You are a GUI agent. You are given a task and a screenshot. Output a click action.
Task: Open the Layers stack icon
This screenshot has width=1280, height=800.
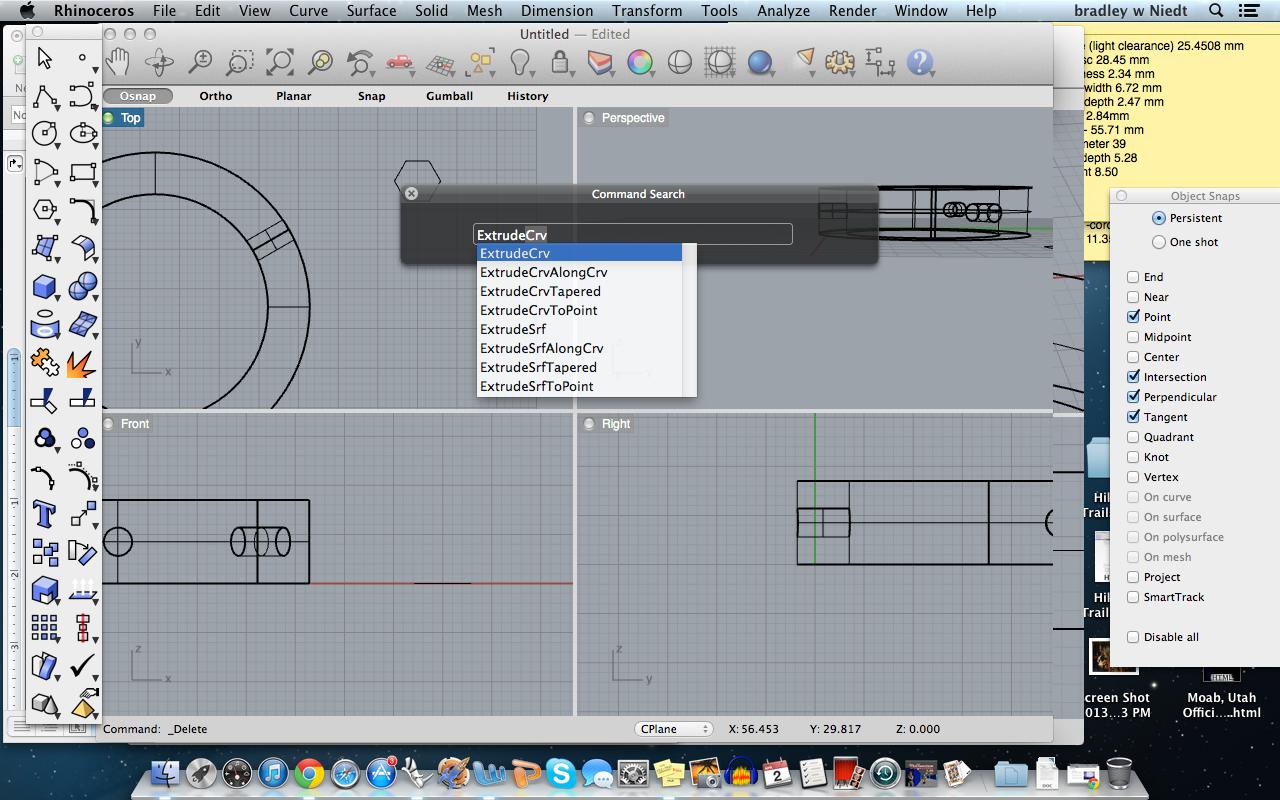pyautogui.click(x=600, y=62)
